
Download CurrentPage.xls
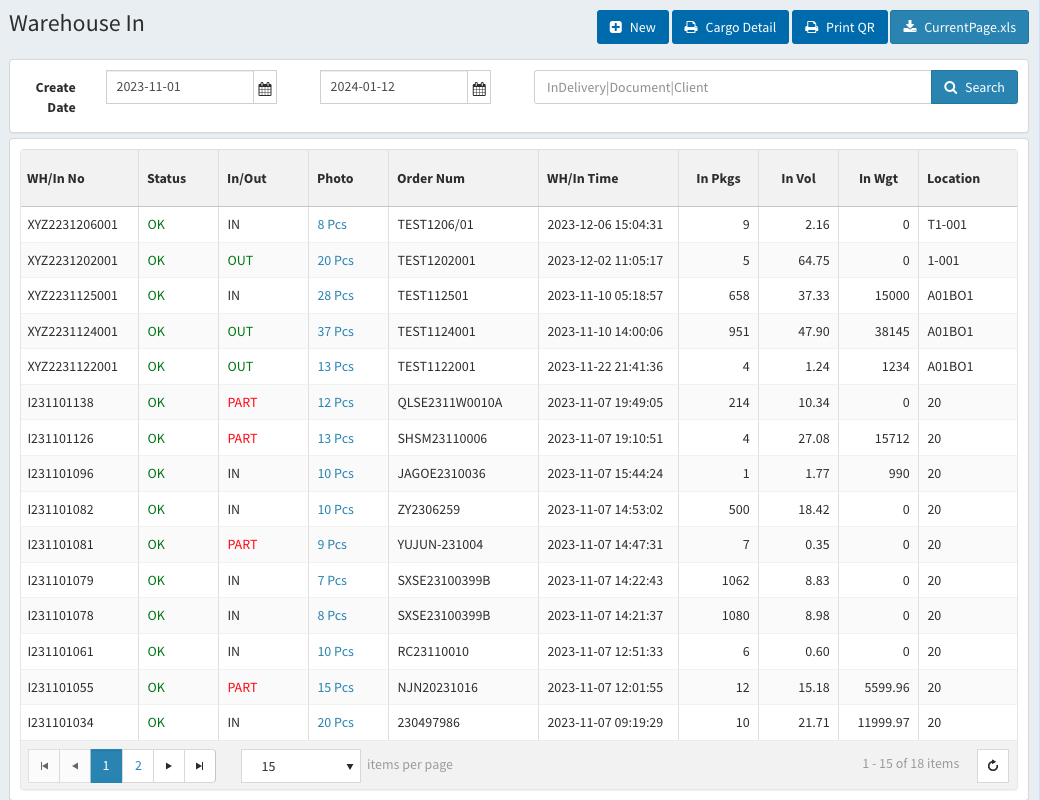pyautogui.click(x=959, y=27)
